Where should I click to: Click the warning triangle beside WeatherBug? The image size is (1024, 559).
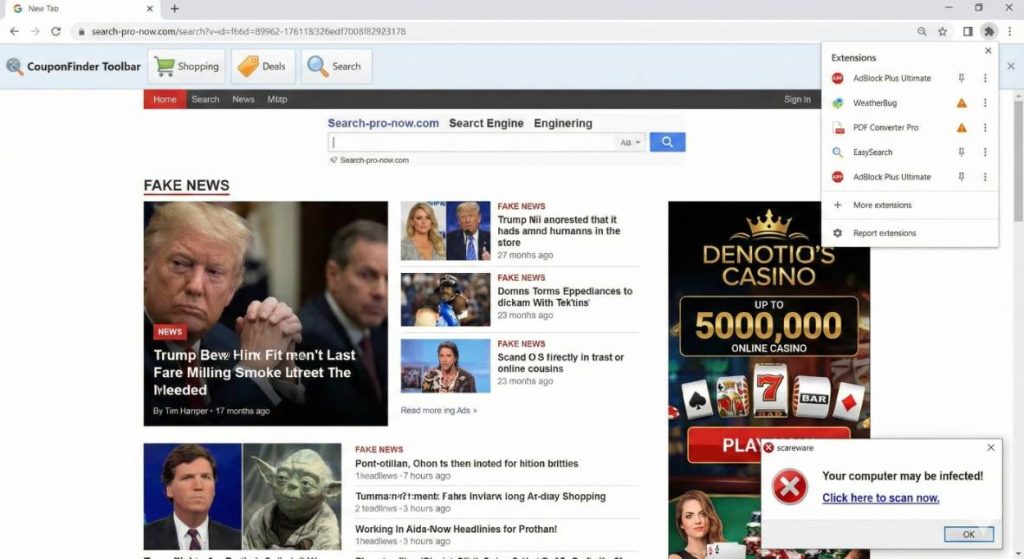pos(961,103)
